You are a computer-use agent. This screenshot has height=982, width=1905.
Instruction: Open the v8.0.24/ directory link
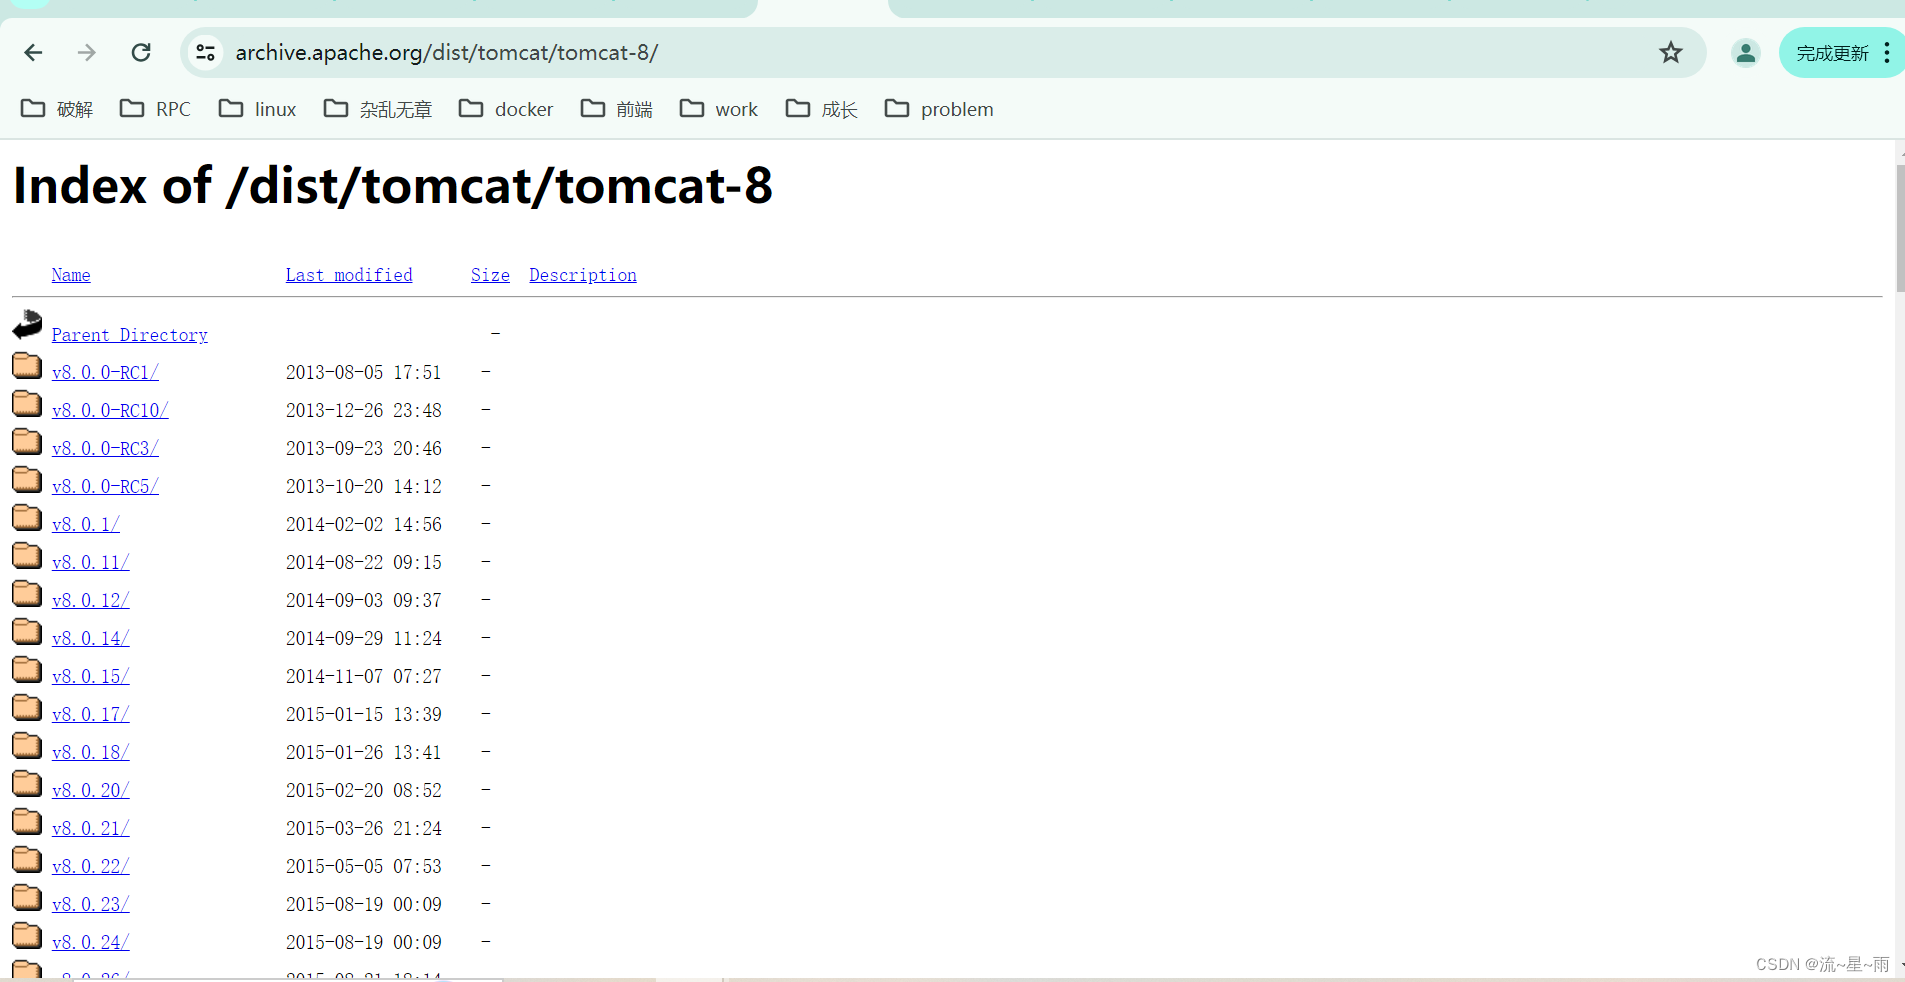[91, 942]
